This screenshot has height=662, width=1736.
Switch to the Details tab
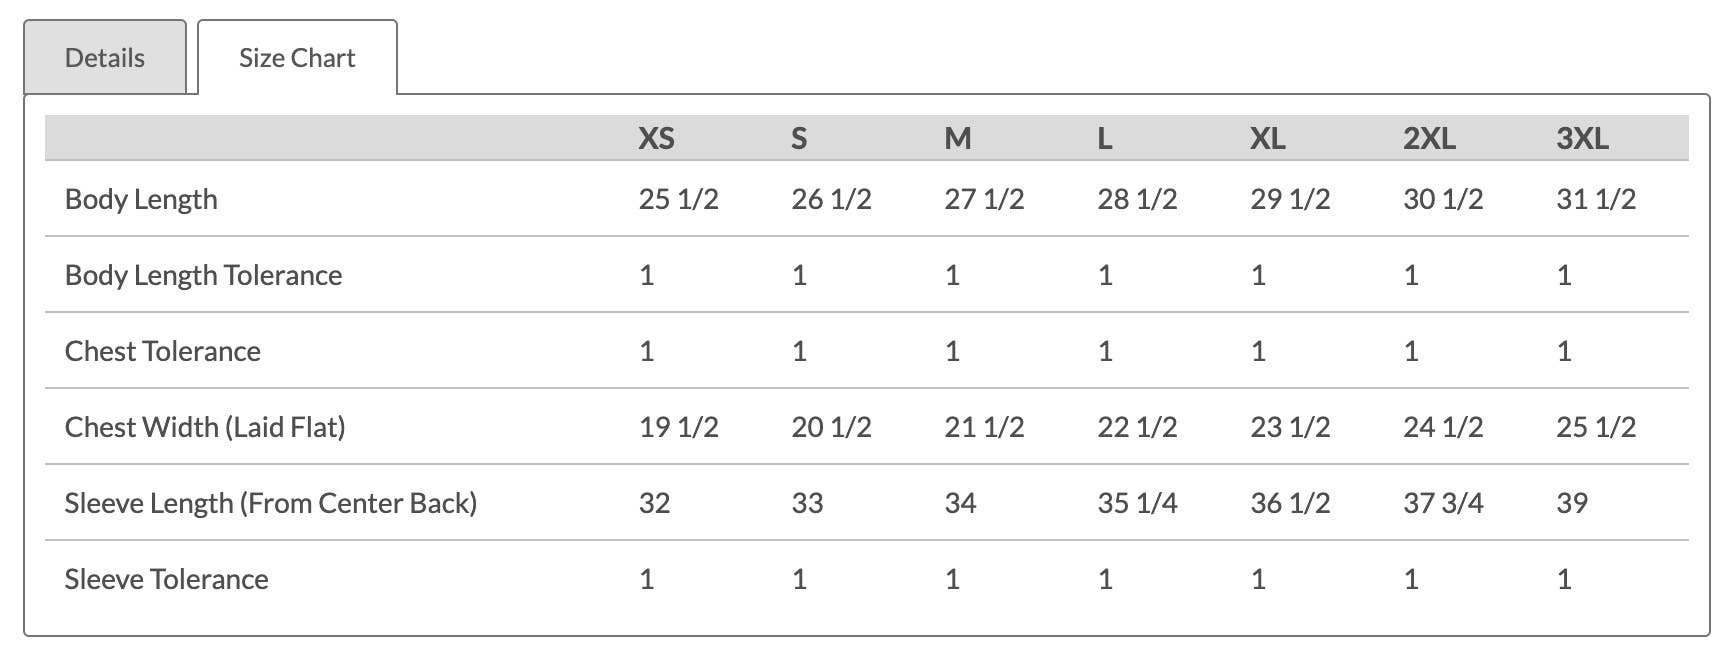(105, 58)
